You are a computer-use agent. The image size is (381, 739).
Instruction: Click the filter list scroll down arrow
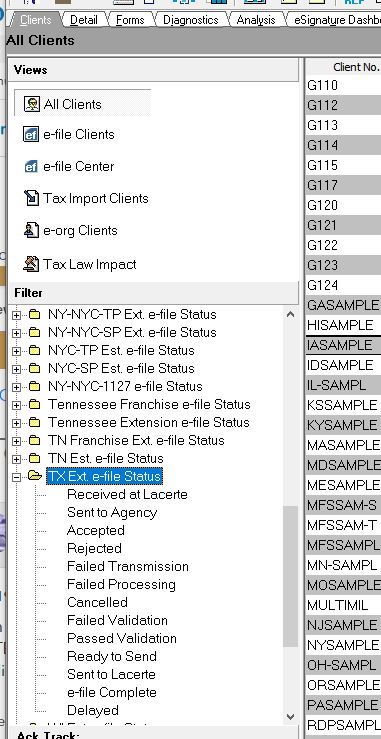click(x=290, y=717)
